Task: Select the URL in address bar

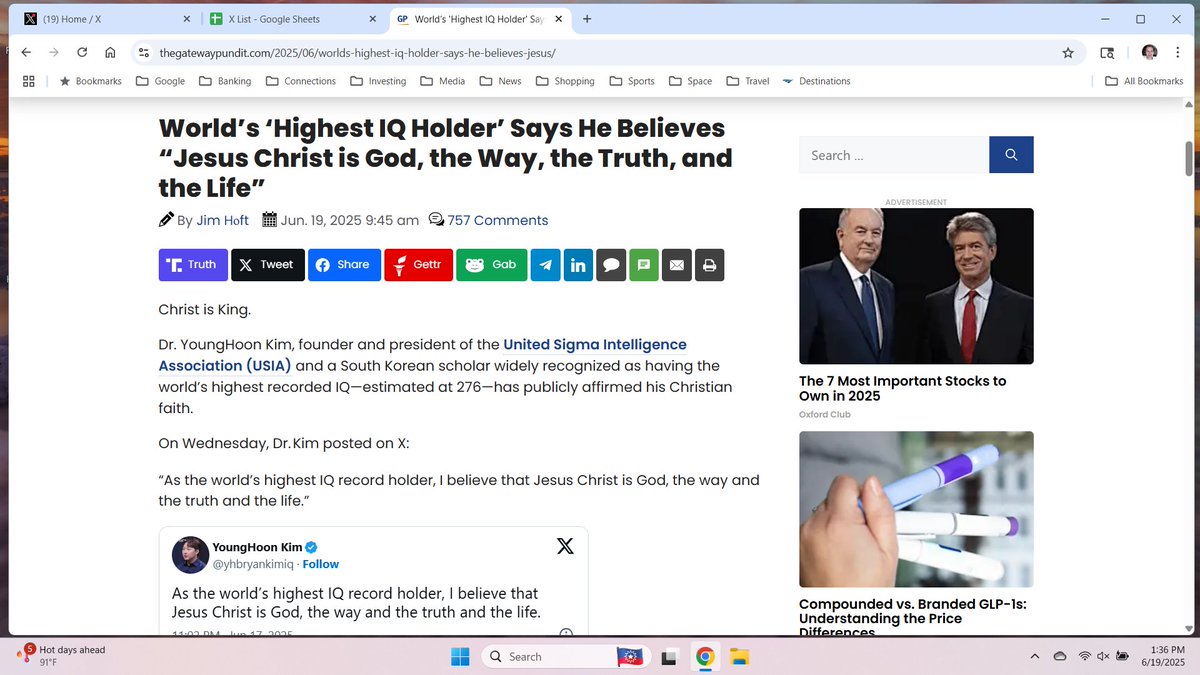Action: click(358, 53)
